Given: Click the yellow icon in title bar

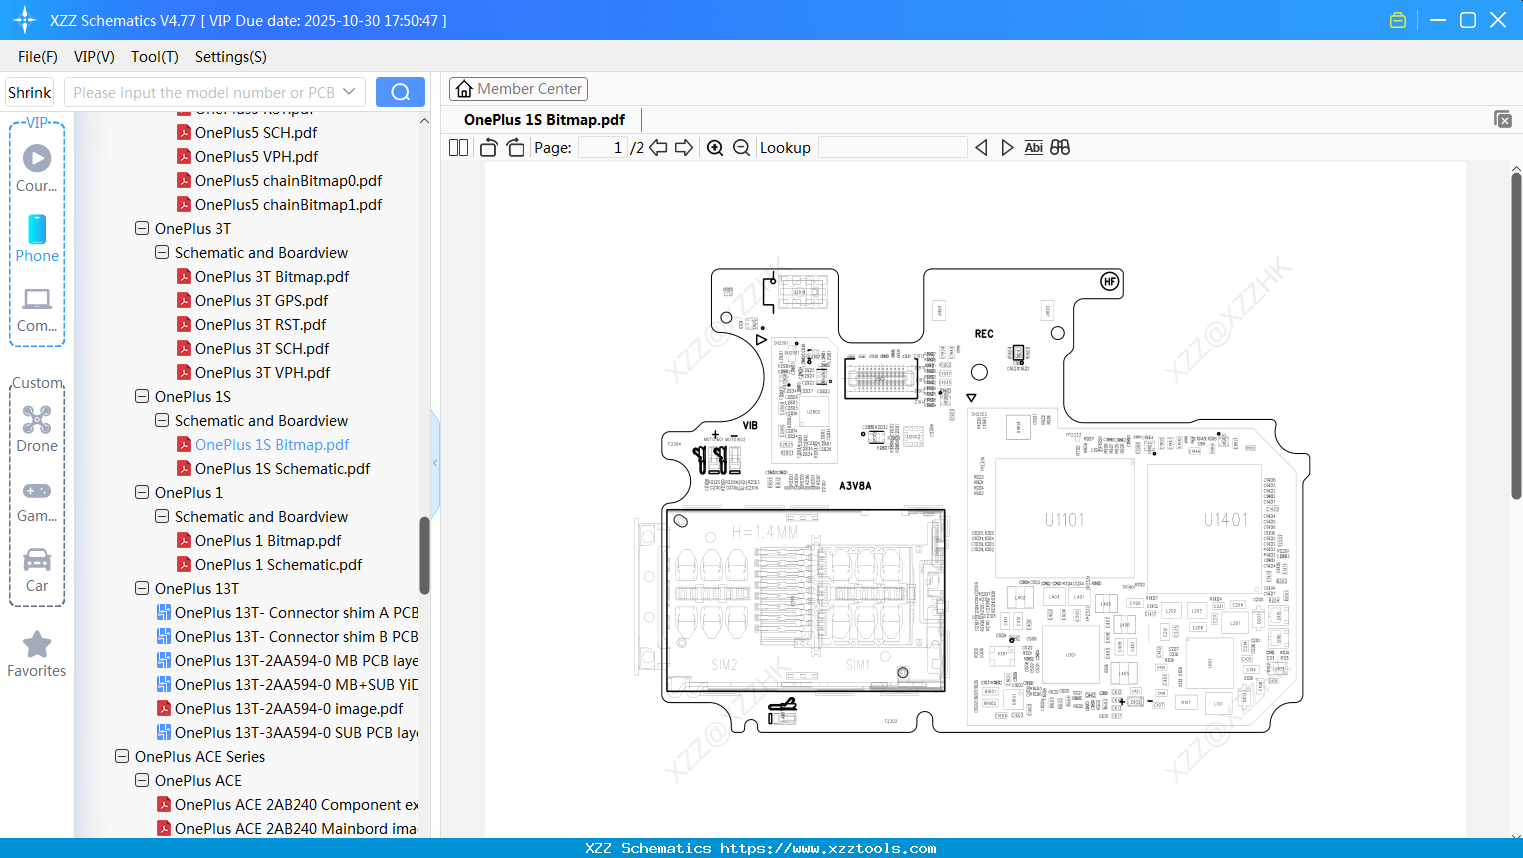Looking at the screenshot, I should 1398,20.
